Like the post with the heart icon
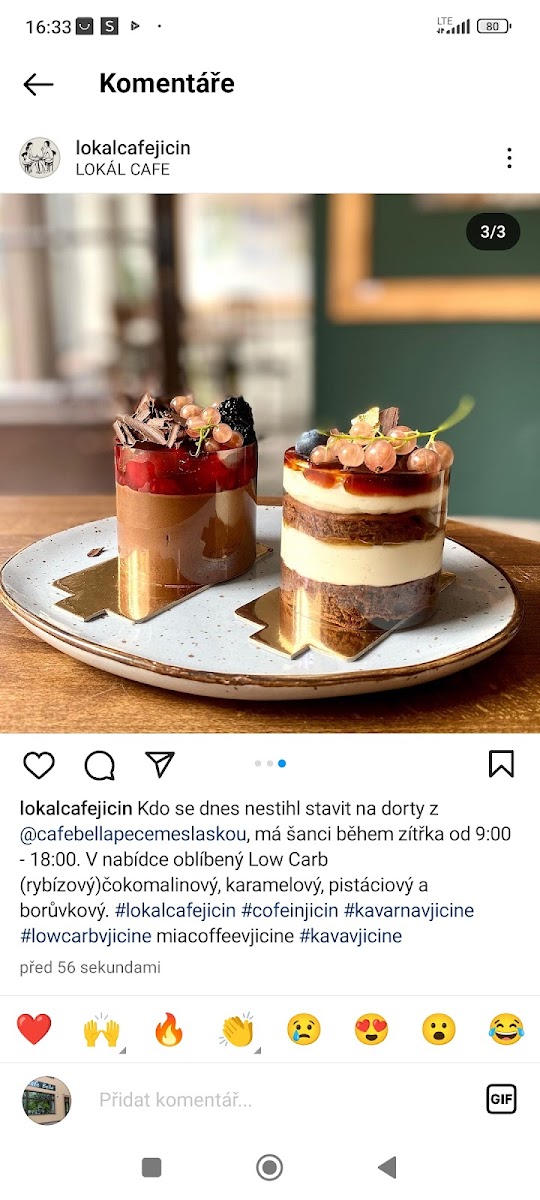 click(x=39, y=765)
